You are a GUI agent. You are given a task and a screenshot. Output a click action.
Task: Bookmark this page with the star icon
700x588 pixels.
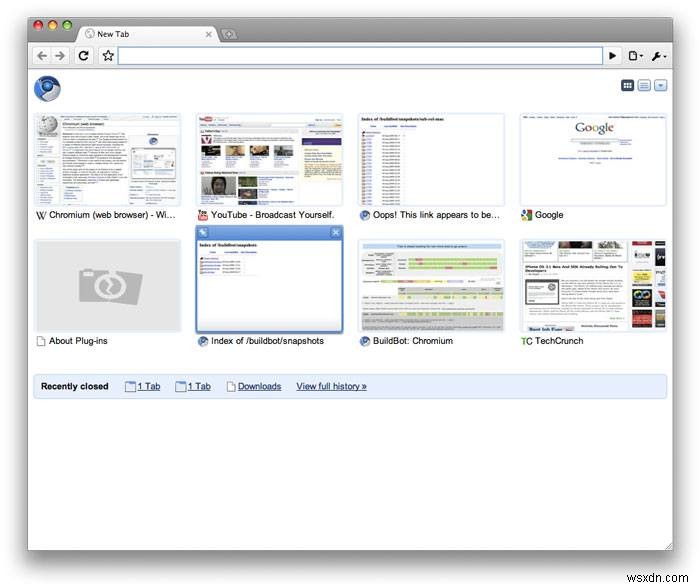click(x=108, y=56)
